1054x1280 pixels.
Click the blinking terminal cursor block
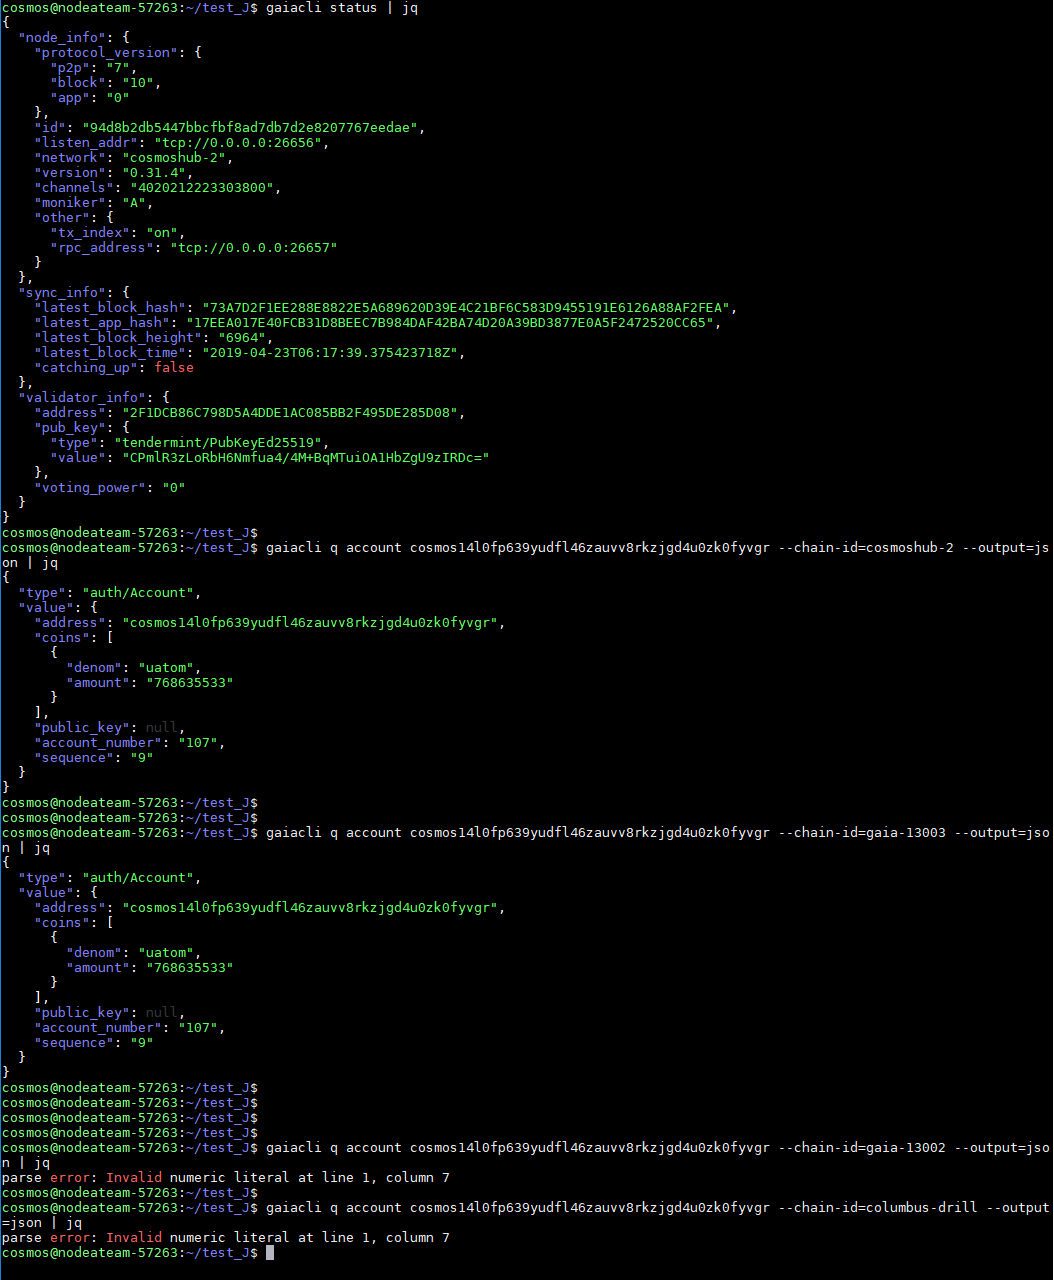271,1252
